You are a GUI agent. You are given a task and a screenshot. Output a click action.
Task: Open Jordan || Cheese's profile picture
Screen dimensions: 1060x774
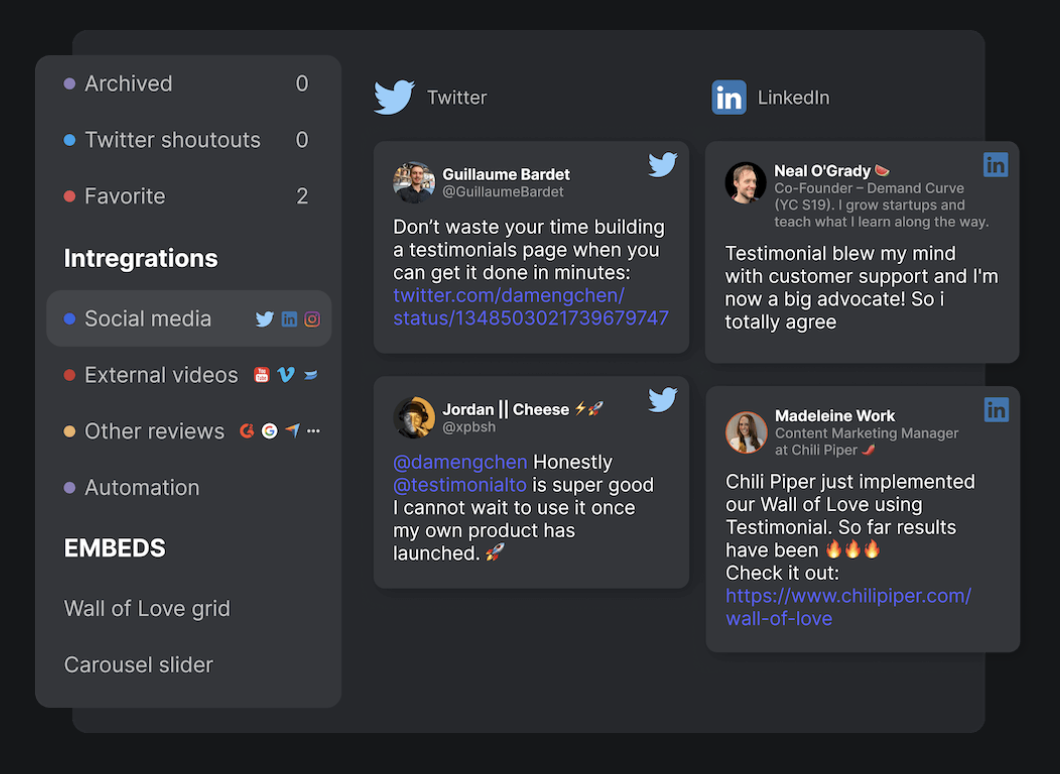tap(414, 418)
